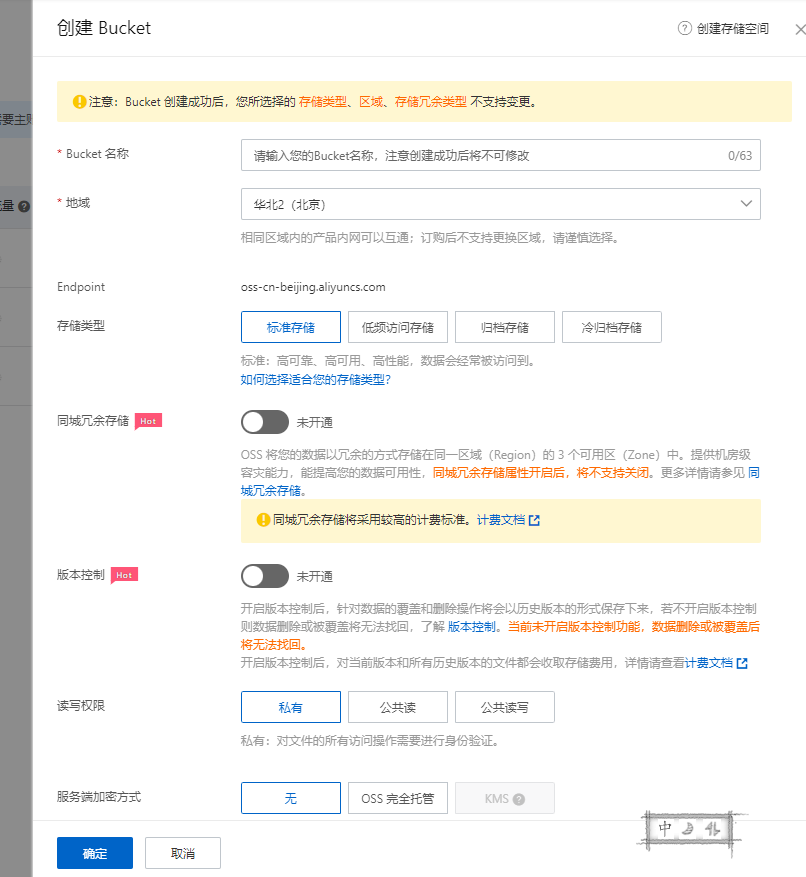Select 私有 read-write permission
The width and height of the screenshot is (806, 877).
291,707
